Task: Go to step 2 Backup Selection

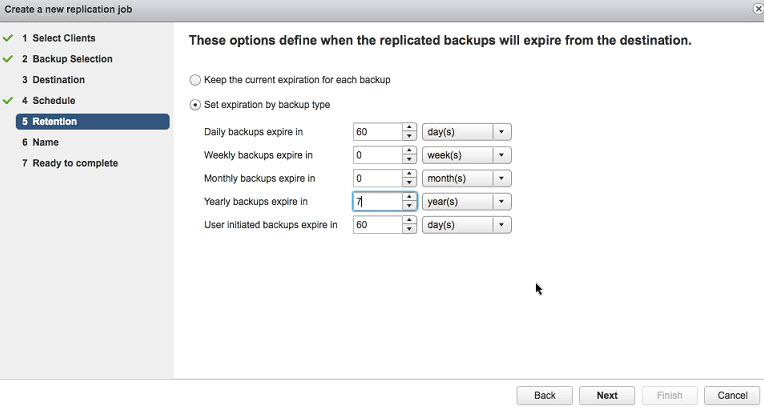Action: tap(71, 59)
